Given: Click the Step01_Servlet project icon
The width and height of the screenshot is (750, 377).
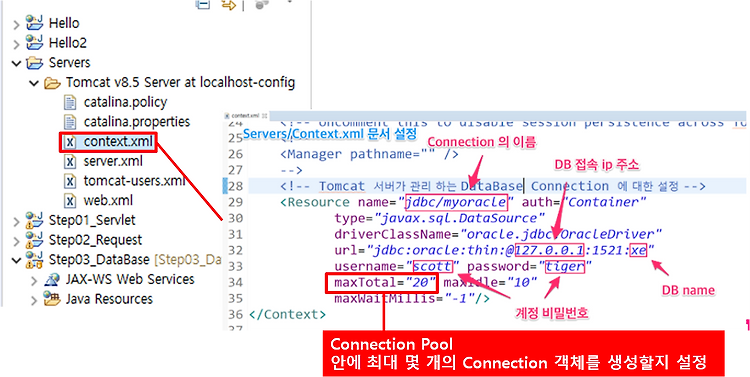Looking at the screenshot, I should 34,220.
